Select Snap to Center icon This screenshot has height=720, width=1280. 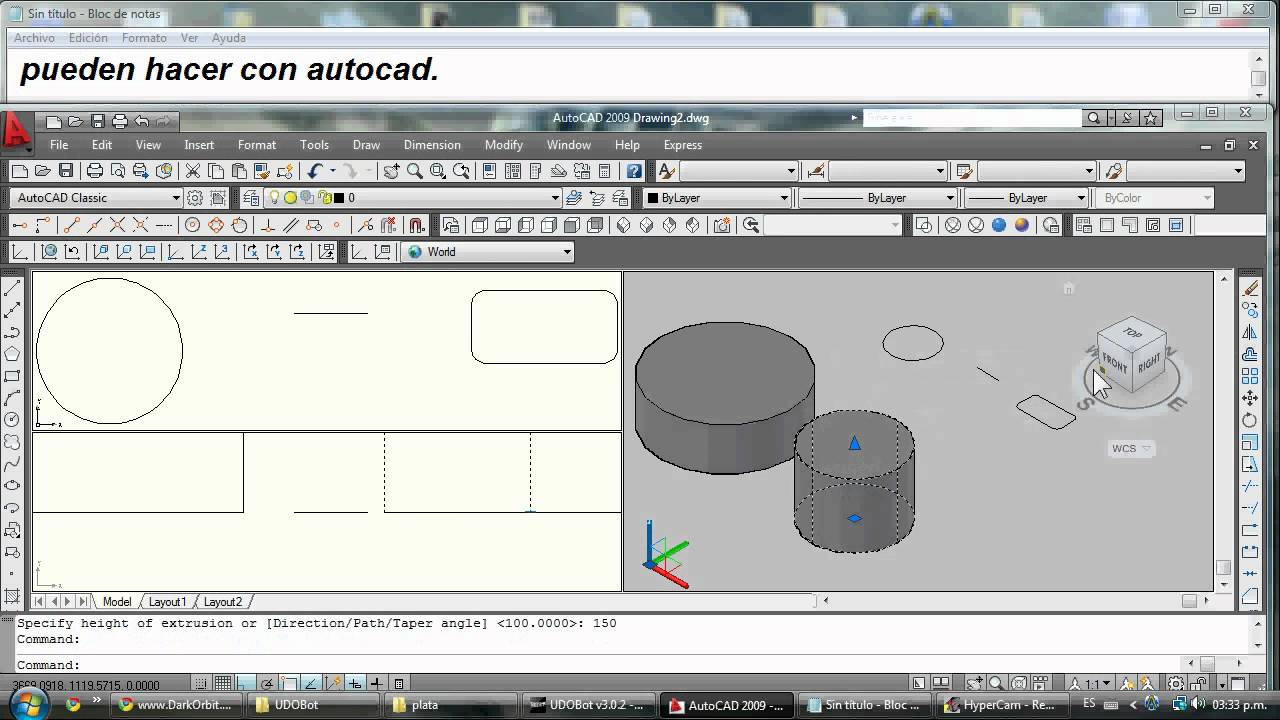pyautogui.click(x=192, y=225)
